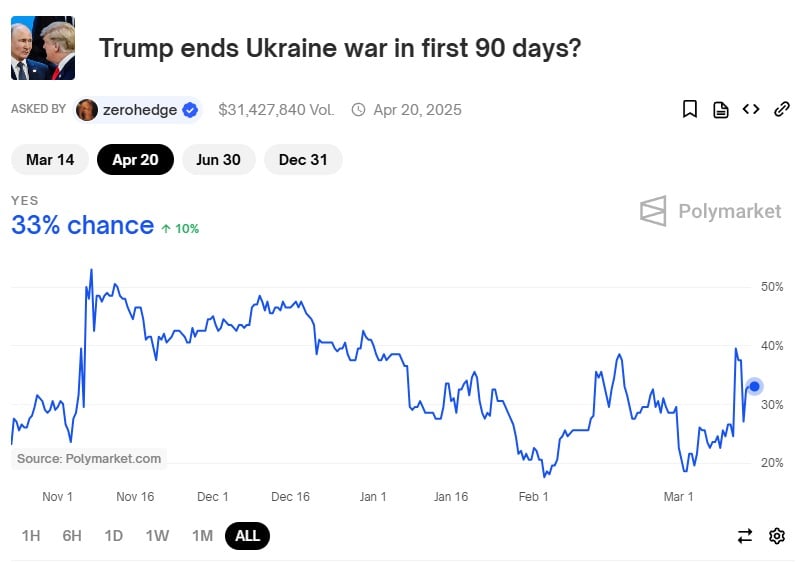805x562 pixels.
Task: Switch to the Dec 31 market
Action: (x=303, y=160)
